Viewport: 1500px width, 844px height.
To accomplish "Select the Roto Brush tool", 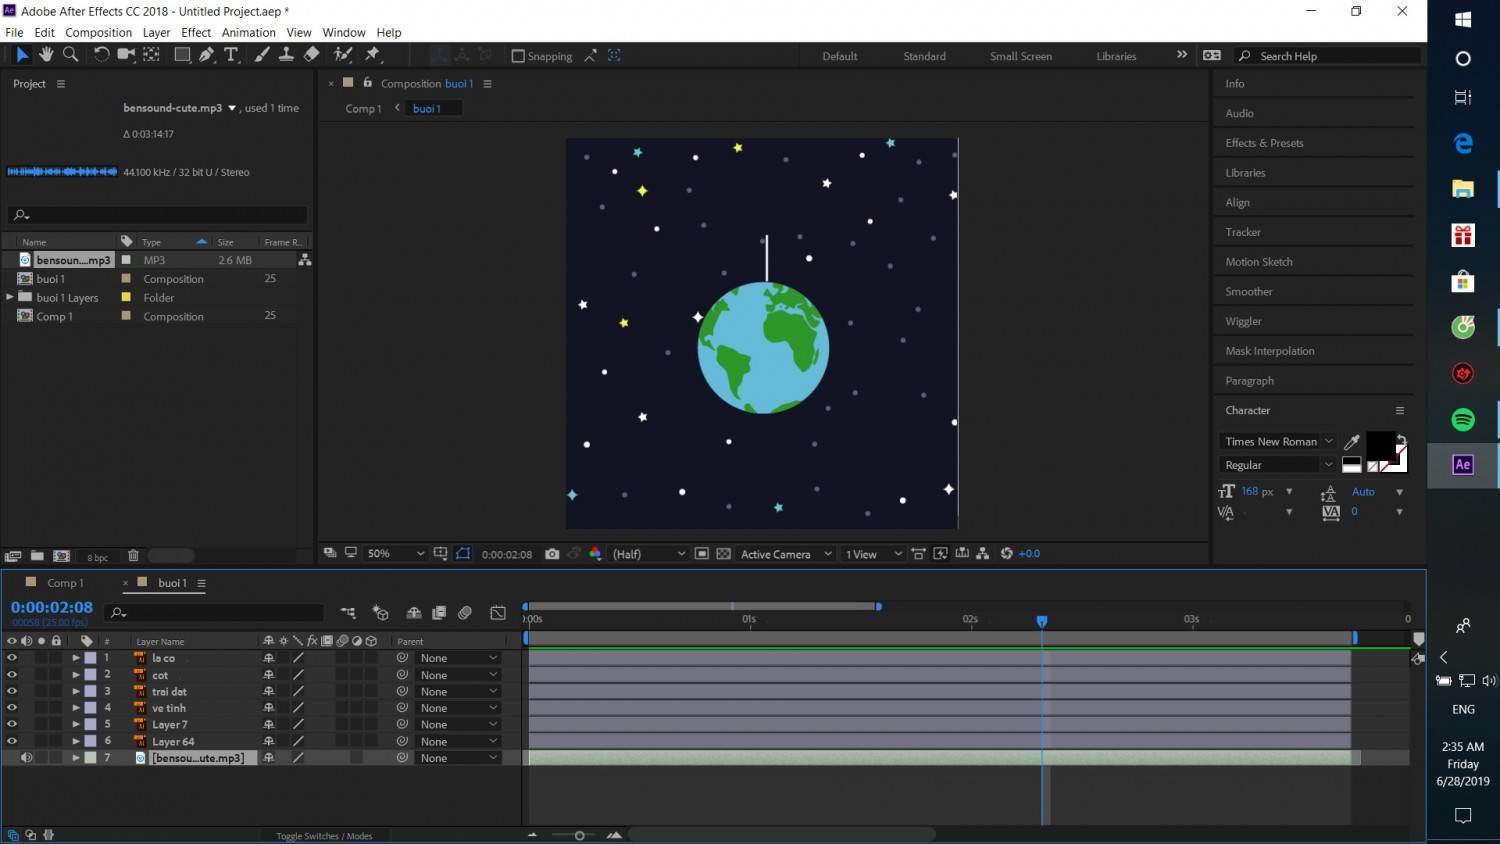I will pyautogui.click(x=343, y=55).
